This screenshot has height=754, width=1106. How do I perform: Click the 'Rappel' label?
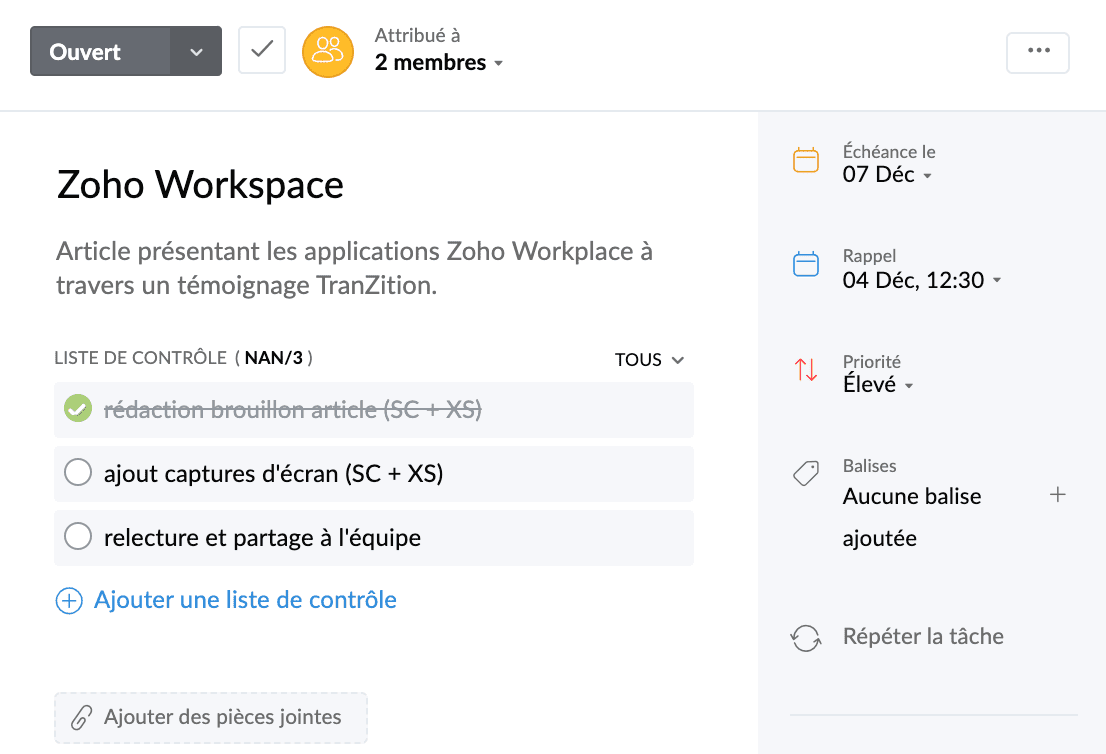coord(869,256)
